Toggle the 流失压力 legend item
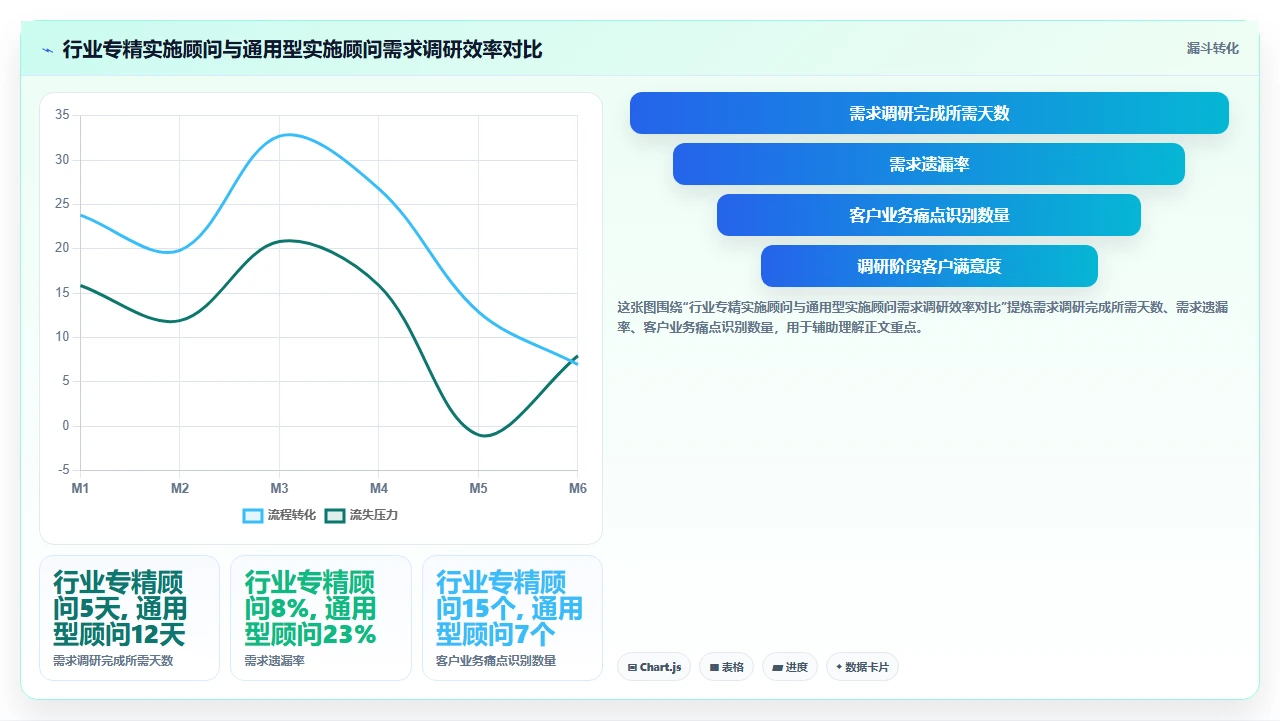The height and width of the screenshot is (721, 1280). [362, 515]
